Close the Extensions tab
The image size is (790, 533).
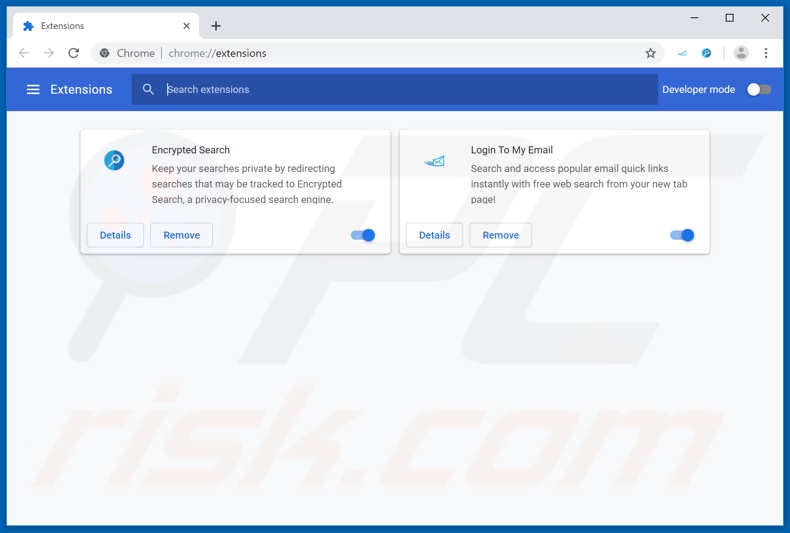pyautogui.click(x=186, y=26)
